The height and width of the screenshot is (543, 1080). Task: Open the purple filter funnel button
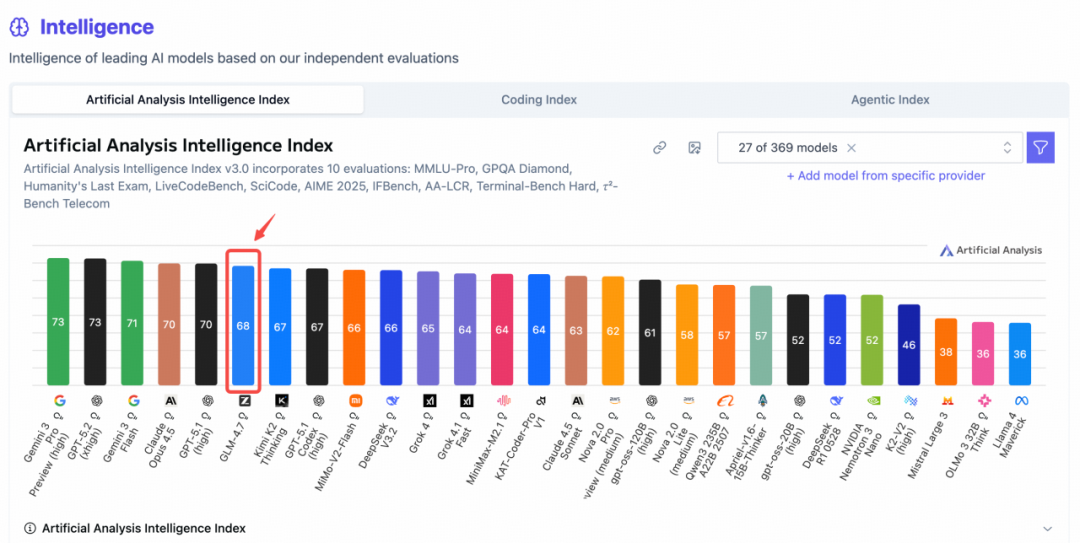coord(1041,148)
